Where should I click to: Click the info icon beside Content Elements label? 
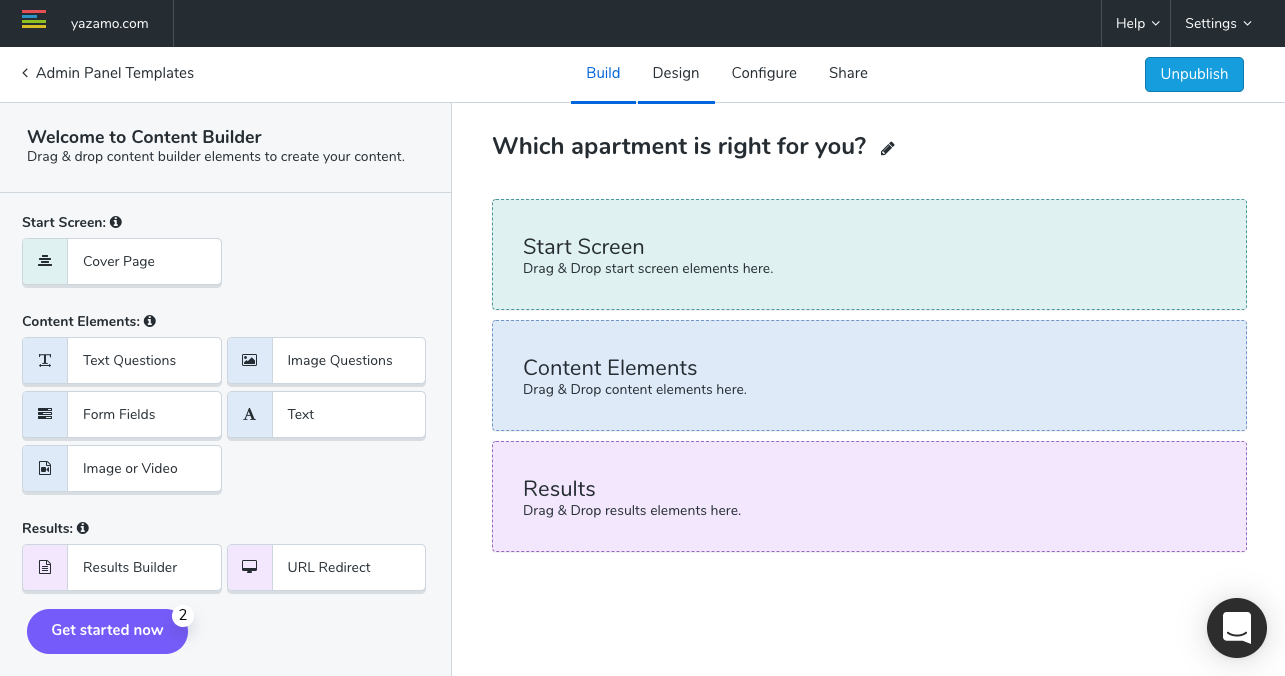click(x=150, y=321)
